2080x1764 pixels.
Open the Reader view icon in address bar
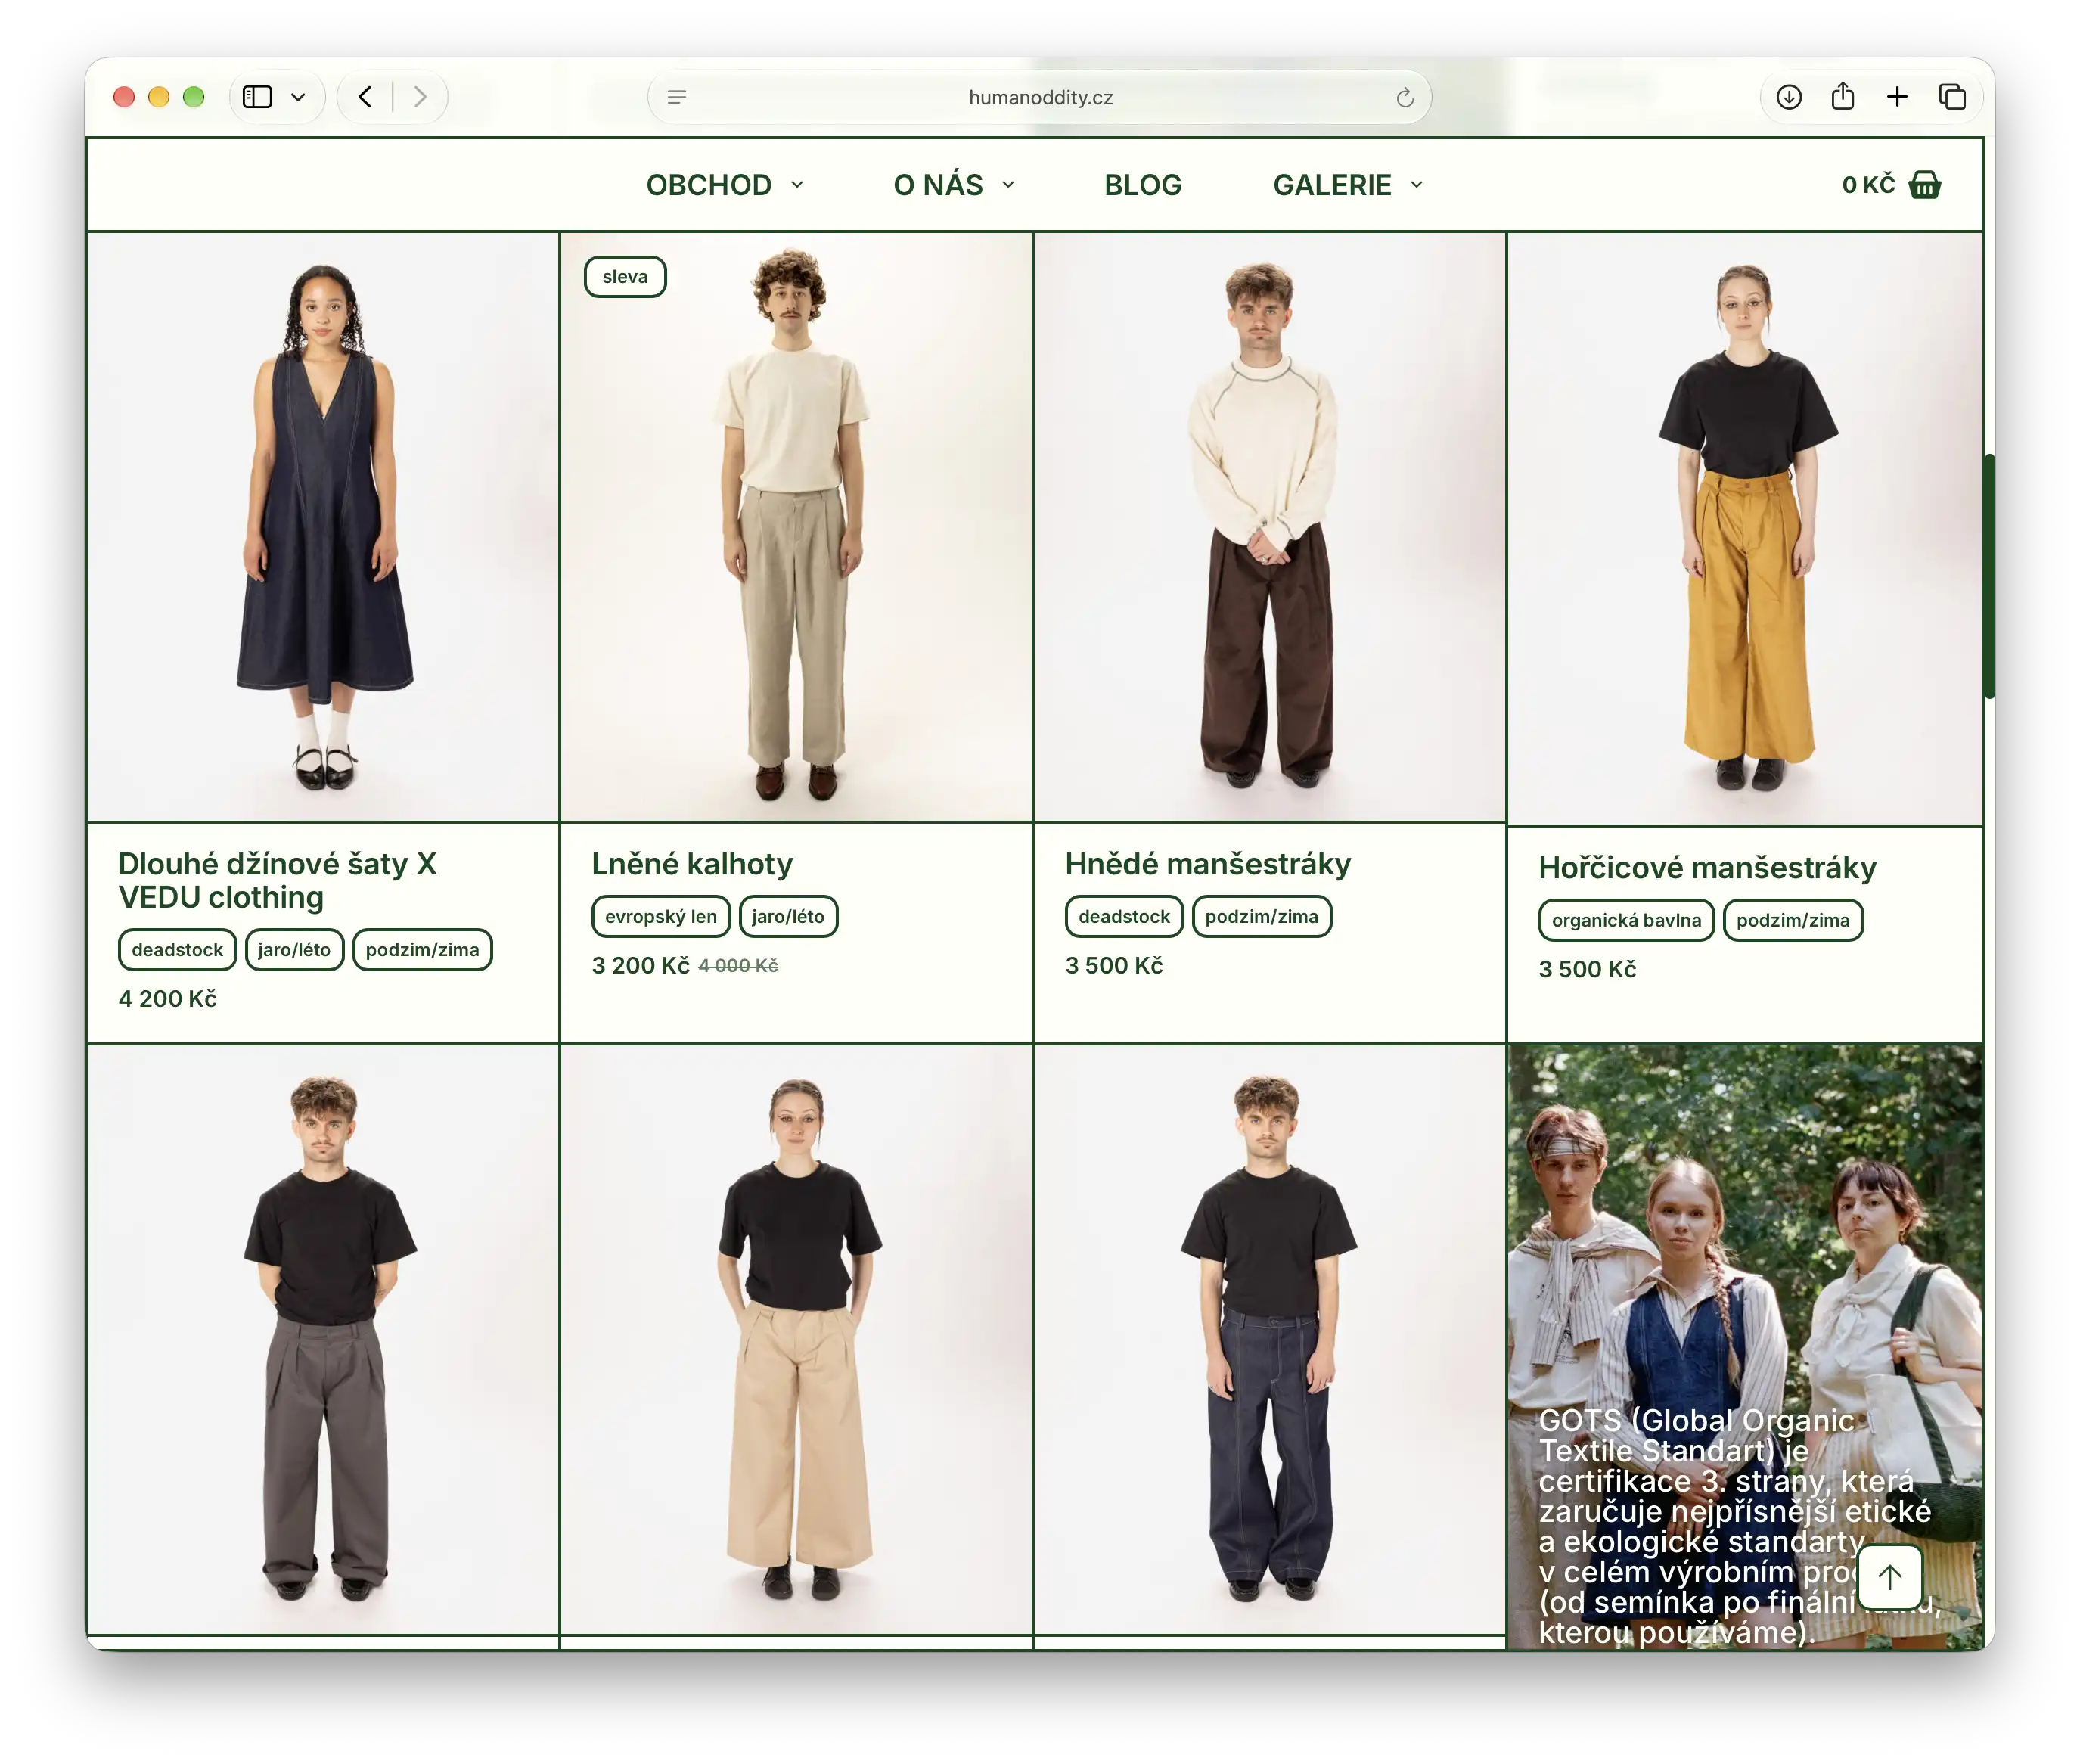pos(677,97)
